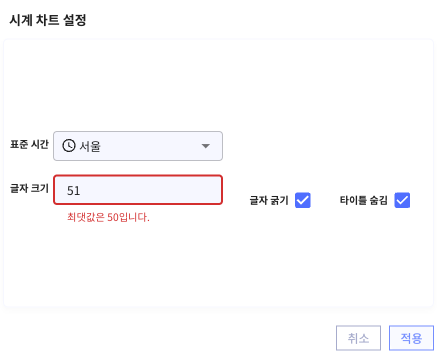
Task: Uncheck the 글자 굵기 checkbox
Action: click(303, 200)
